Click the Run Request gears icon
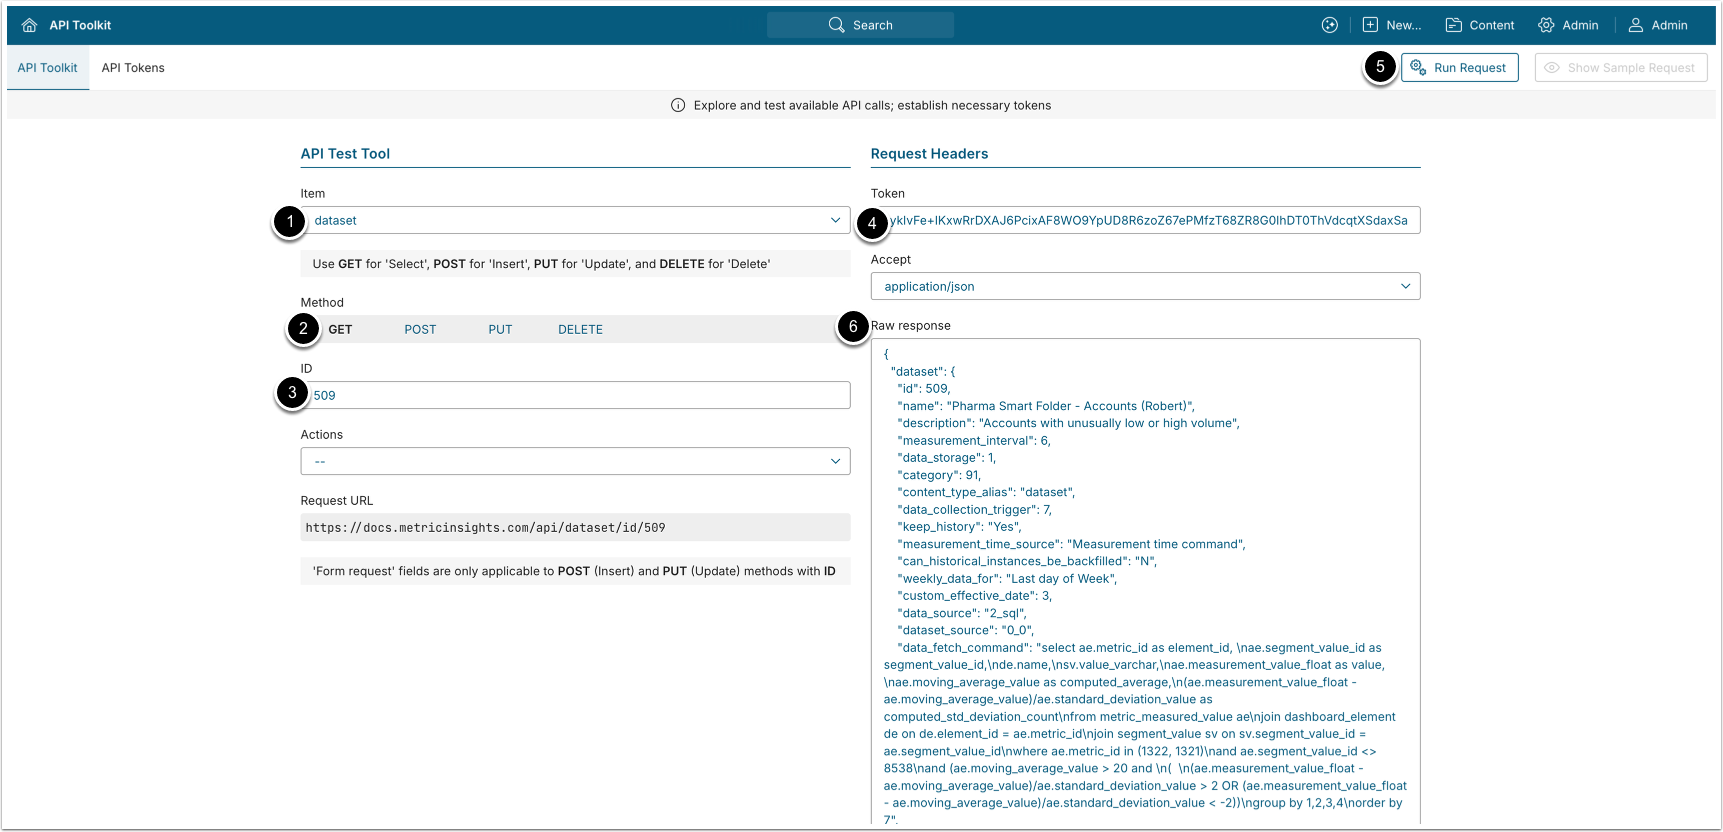Screen dimensions: 1723x832 [x=1418, y=68]
